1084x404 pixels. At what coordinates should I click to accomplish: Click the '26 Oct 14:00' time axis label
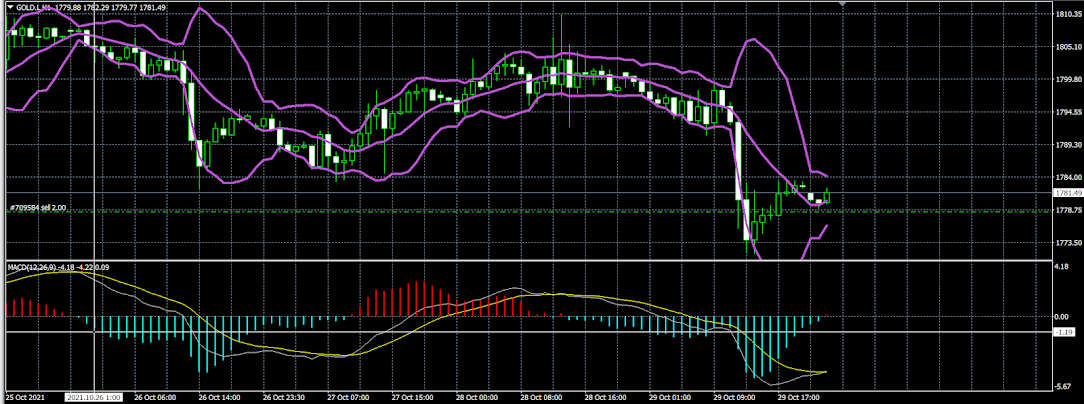[x=218, y=398]
